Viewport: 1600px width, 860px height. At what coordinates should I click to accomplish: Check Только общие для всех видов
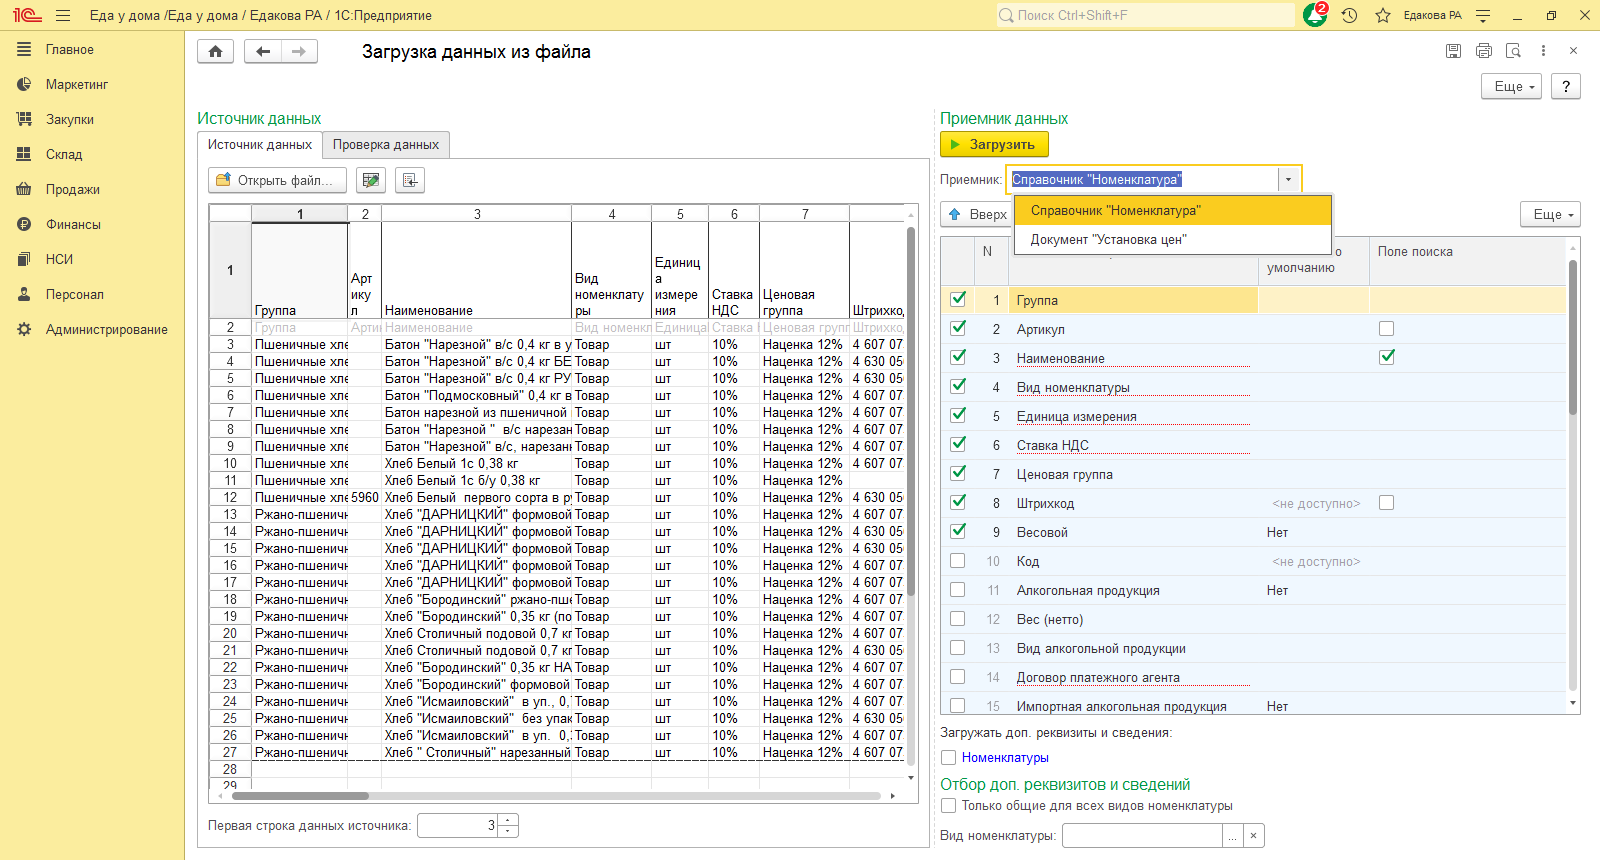tap(949, 805)
